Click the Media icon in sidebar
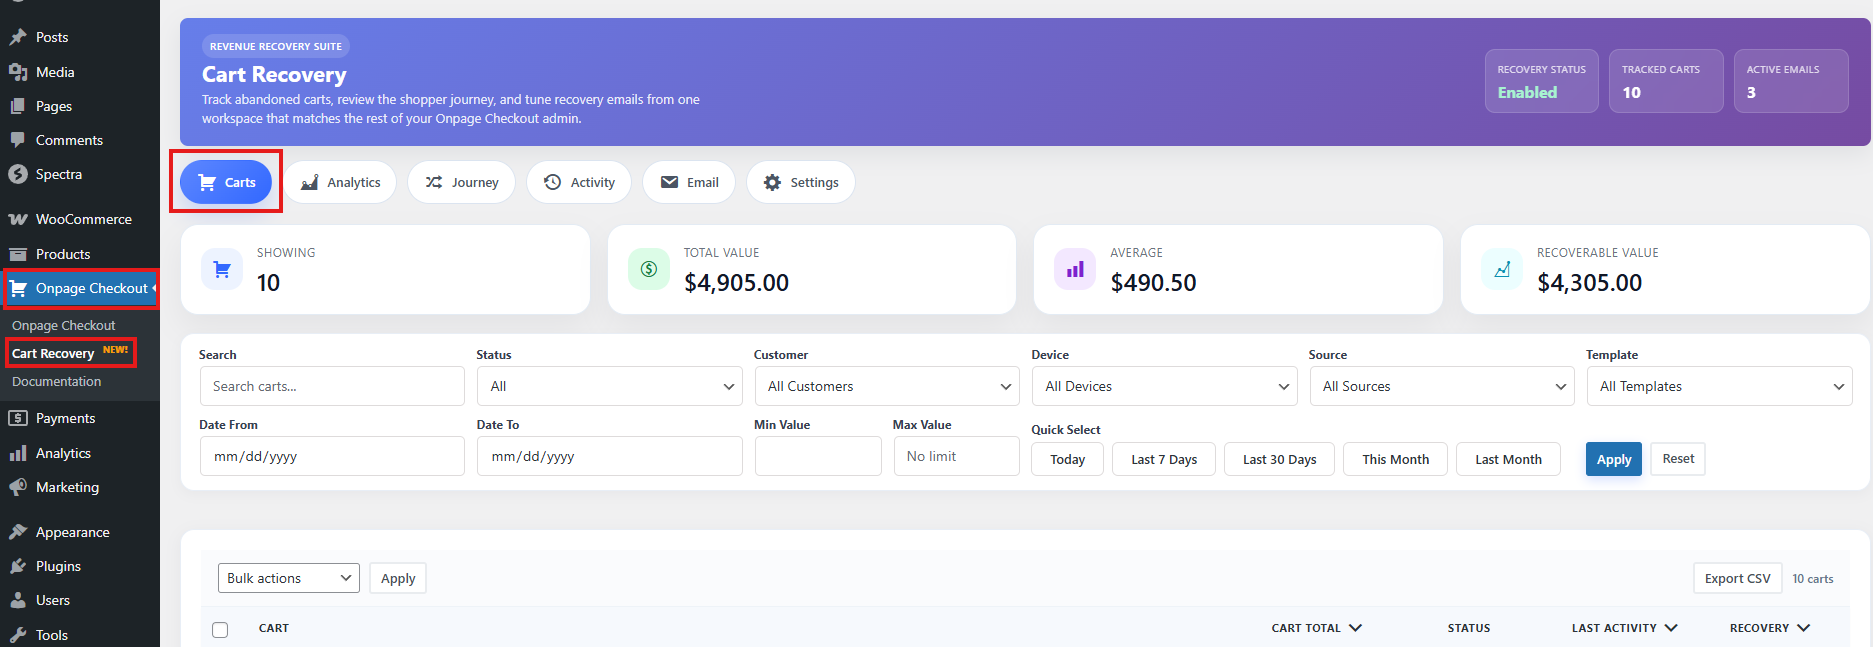This screenshot has width=1873, height=647. pyautogui.click(x=18, y=72)
